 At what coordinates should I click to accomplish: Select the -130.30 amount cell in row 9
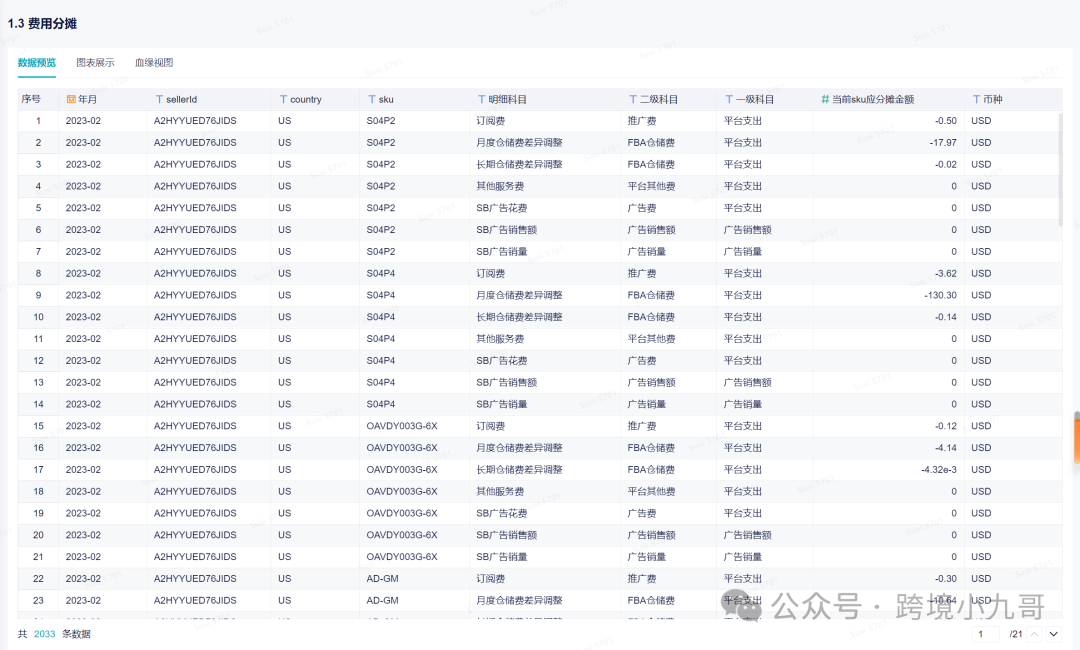pyautogui.click(x=940, y=295)
